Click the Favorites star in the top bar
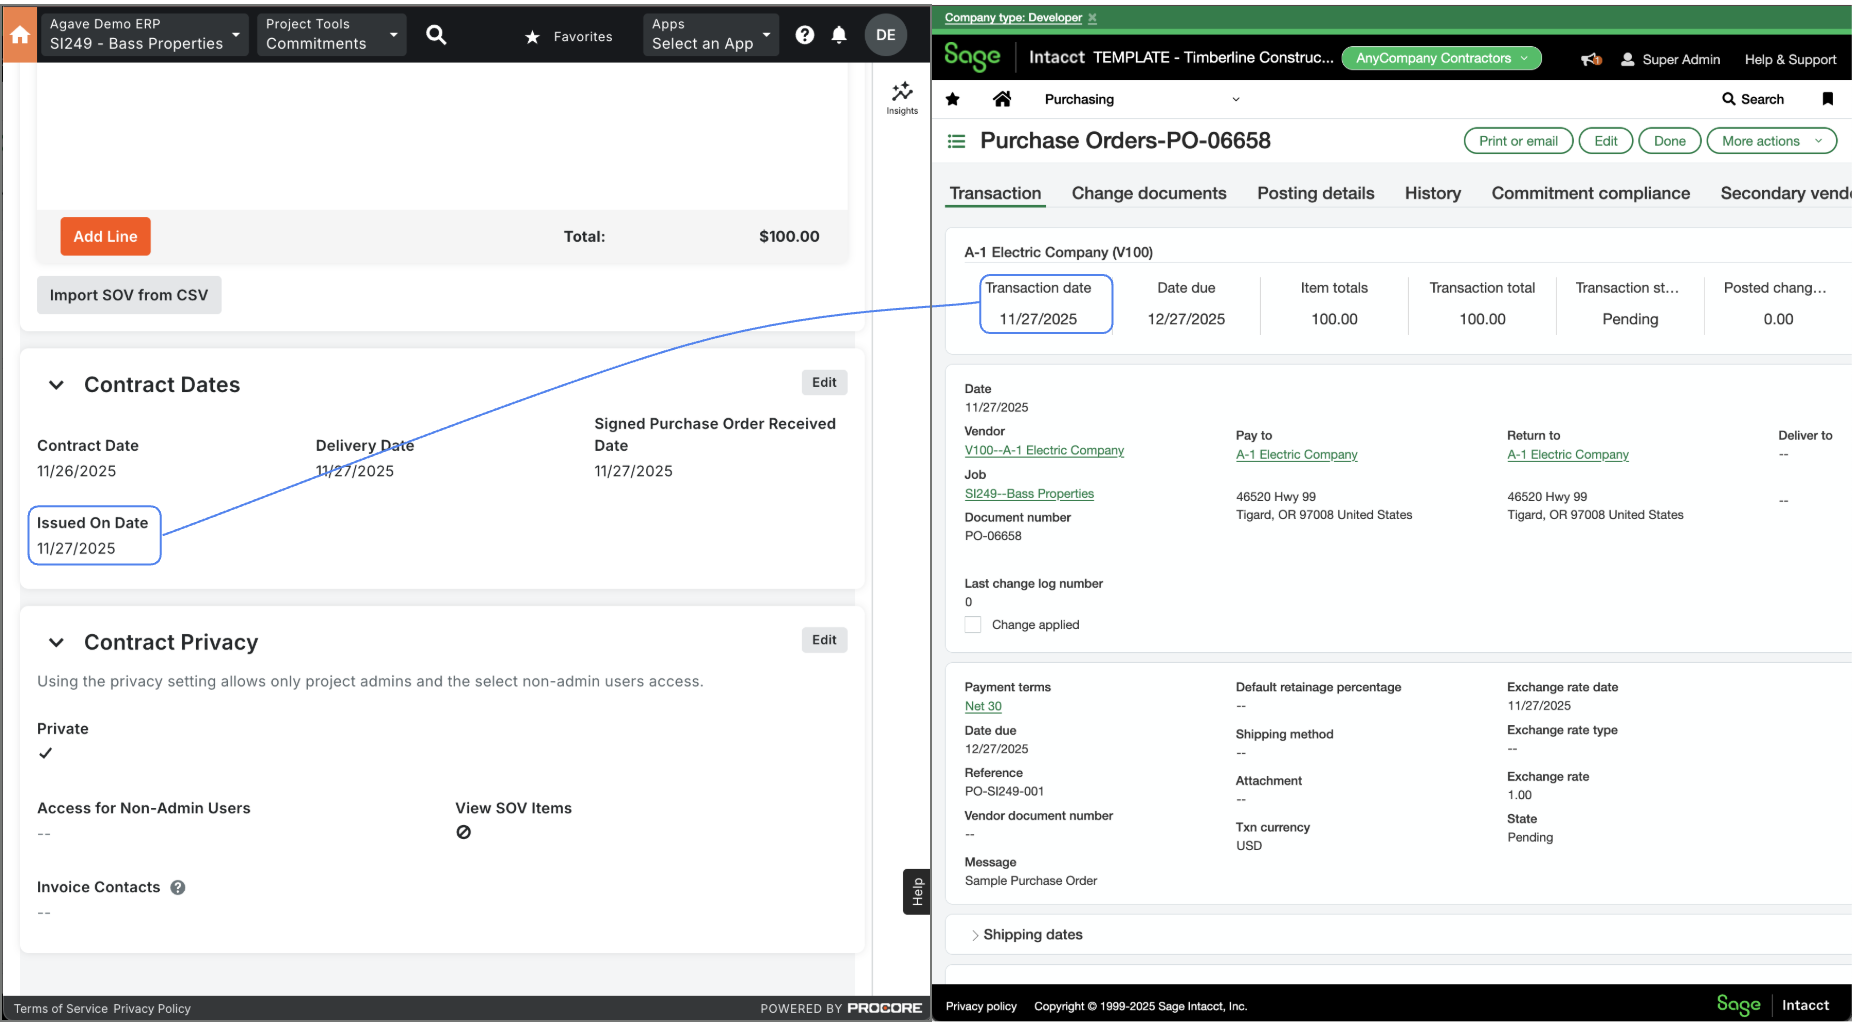The width and height of the screenshot is (1856, 1022). 530,36
